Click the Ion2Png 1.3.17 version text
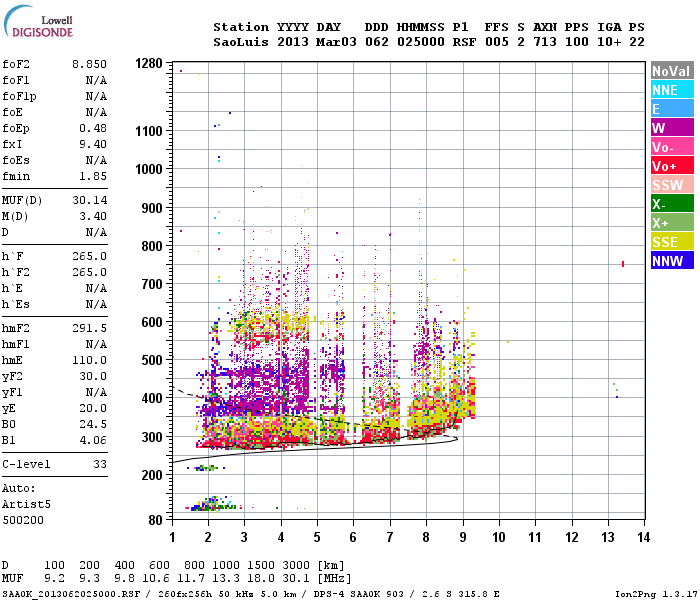Screen dimensions: 700x600 pyautogui.click(x=656, y=594)
